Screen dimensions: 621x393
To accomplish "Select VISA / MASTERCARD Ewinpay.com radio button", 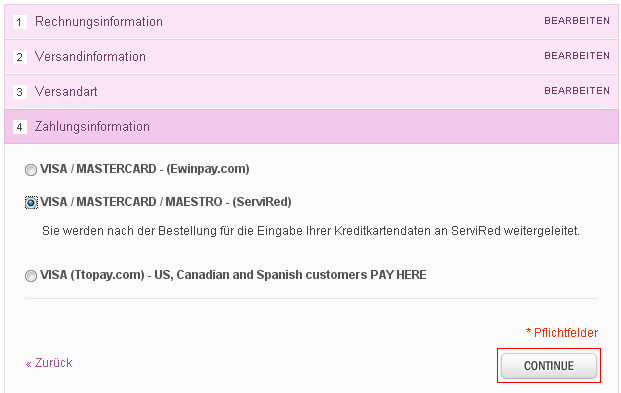I will click(31, 170).
